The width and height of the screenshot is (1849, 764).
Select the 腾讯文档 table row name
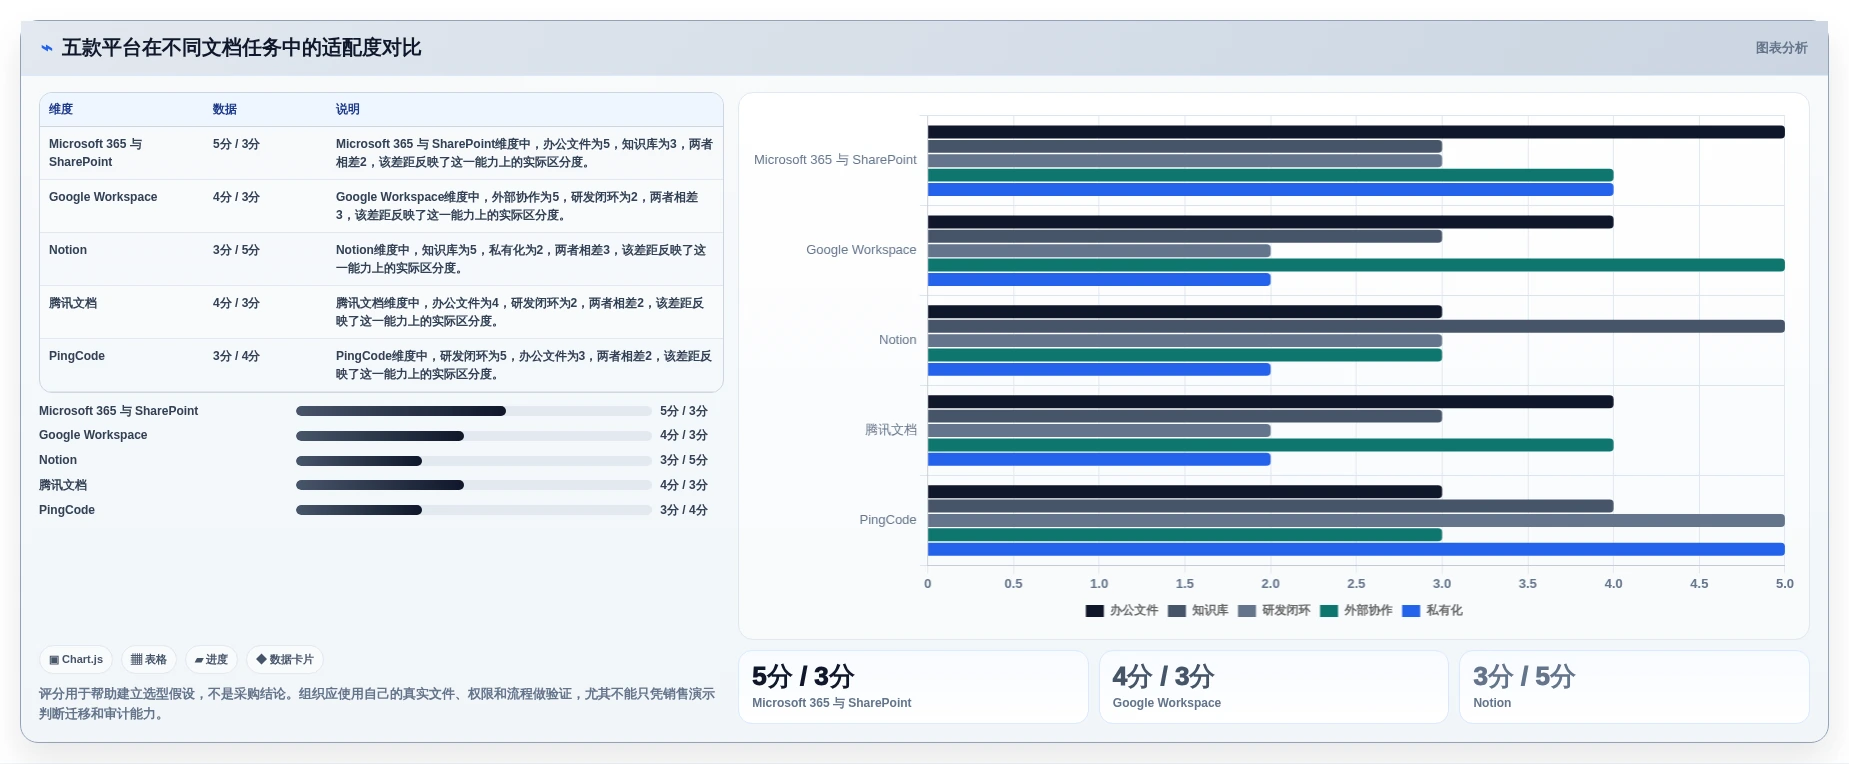(73, 303)
